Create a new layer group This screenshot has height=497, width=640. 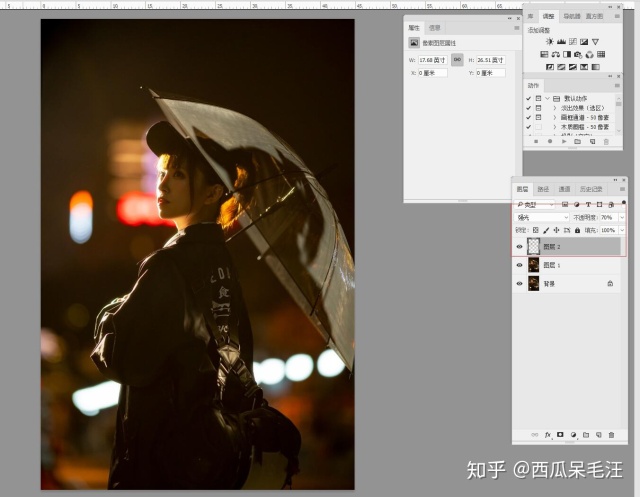(x=586, y=435)
